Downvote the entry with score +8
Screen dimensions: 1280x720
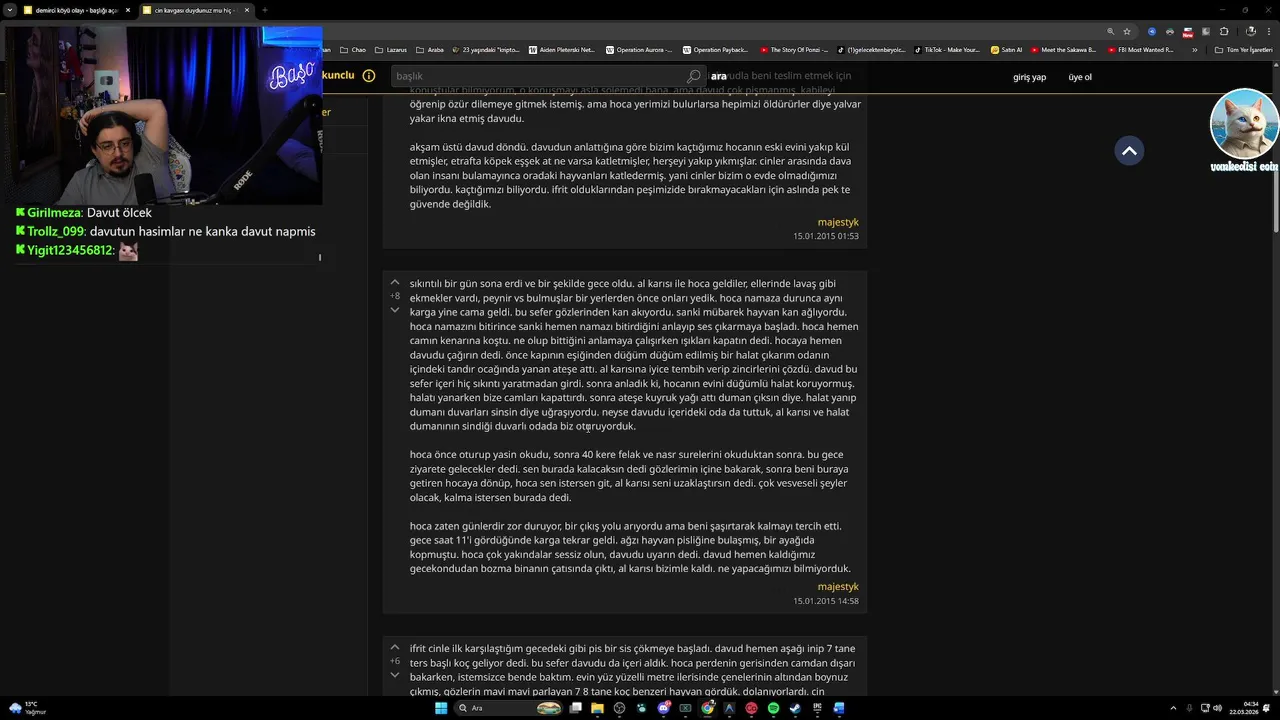[395, 310]
